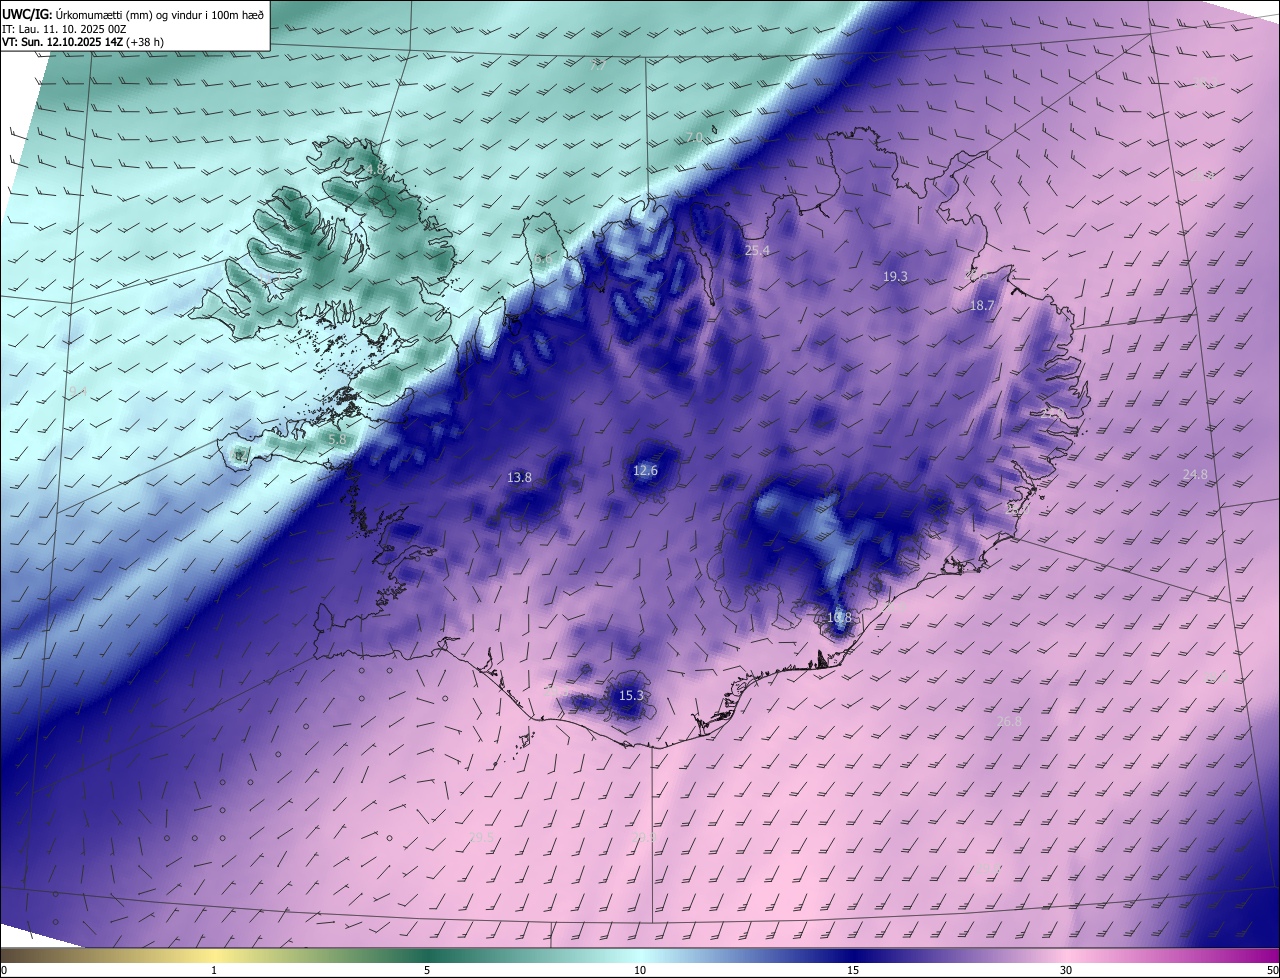Image resolution: width=1280 pixels, height=978 pixels.
Task: Click the 18.7 value in the northeast
Action: [982, 306]
